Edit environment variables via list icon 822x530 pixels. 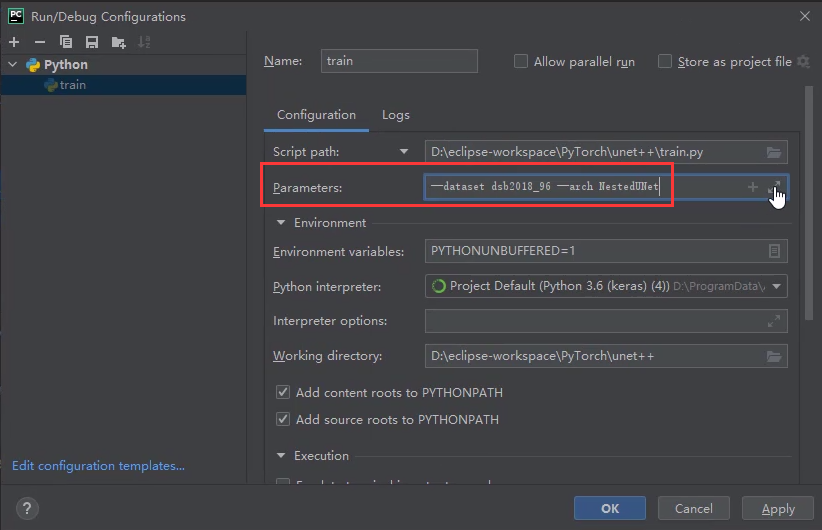[x=774, y=251]
